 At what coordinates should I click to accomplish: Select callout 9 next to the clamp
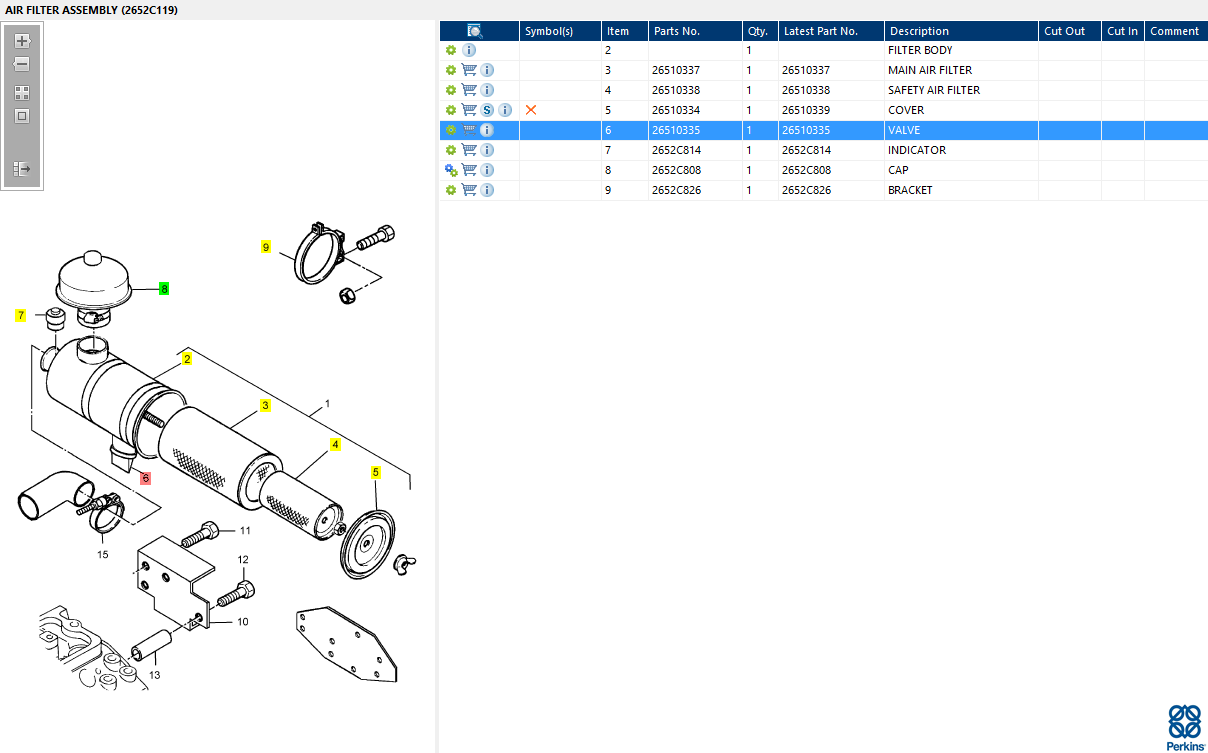tap(266, 247)
